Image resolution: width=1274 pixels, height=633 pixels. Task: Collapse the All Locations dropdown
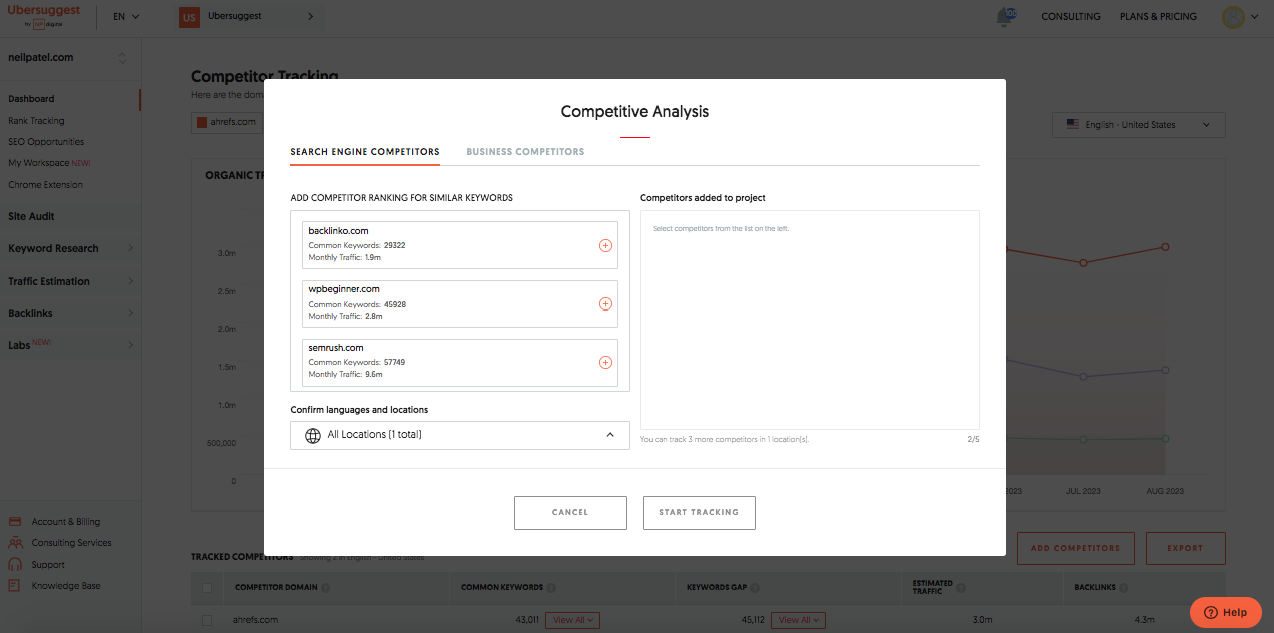point(610,435)
